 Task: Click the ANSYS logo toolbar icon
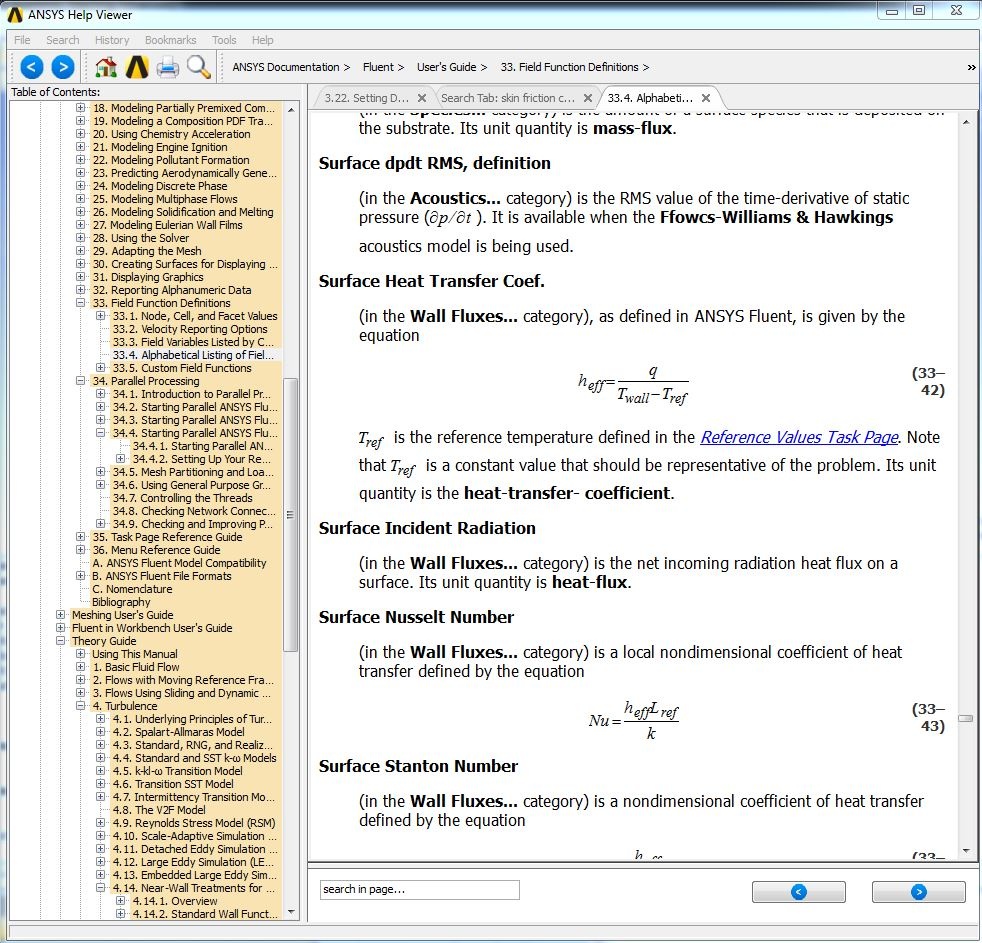pos(137,67)
